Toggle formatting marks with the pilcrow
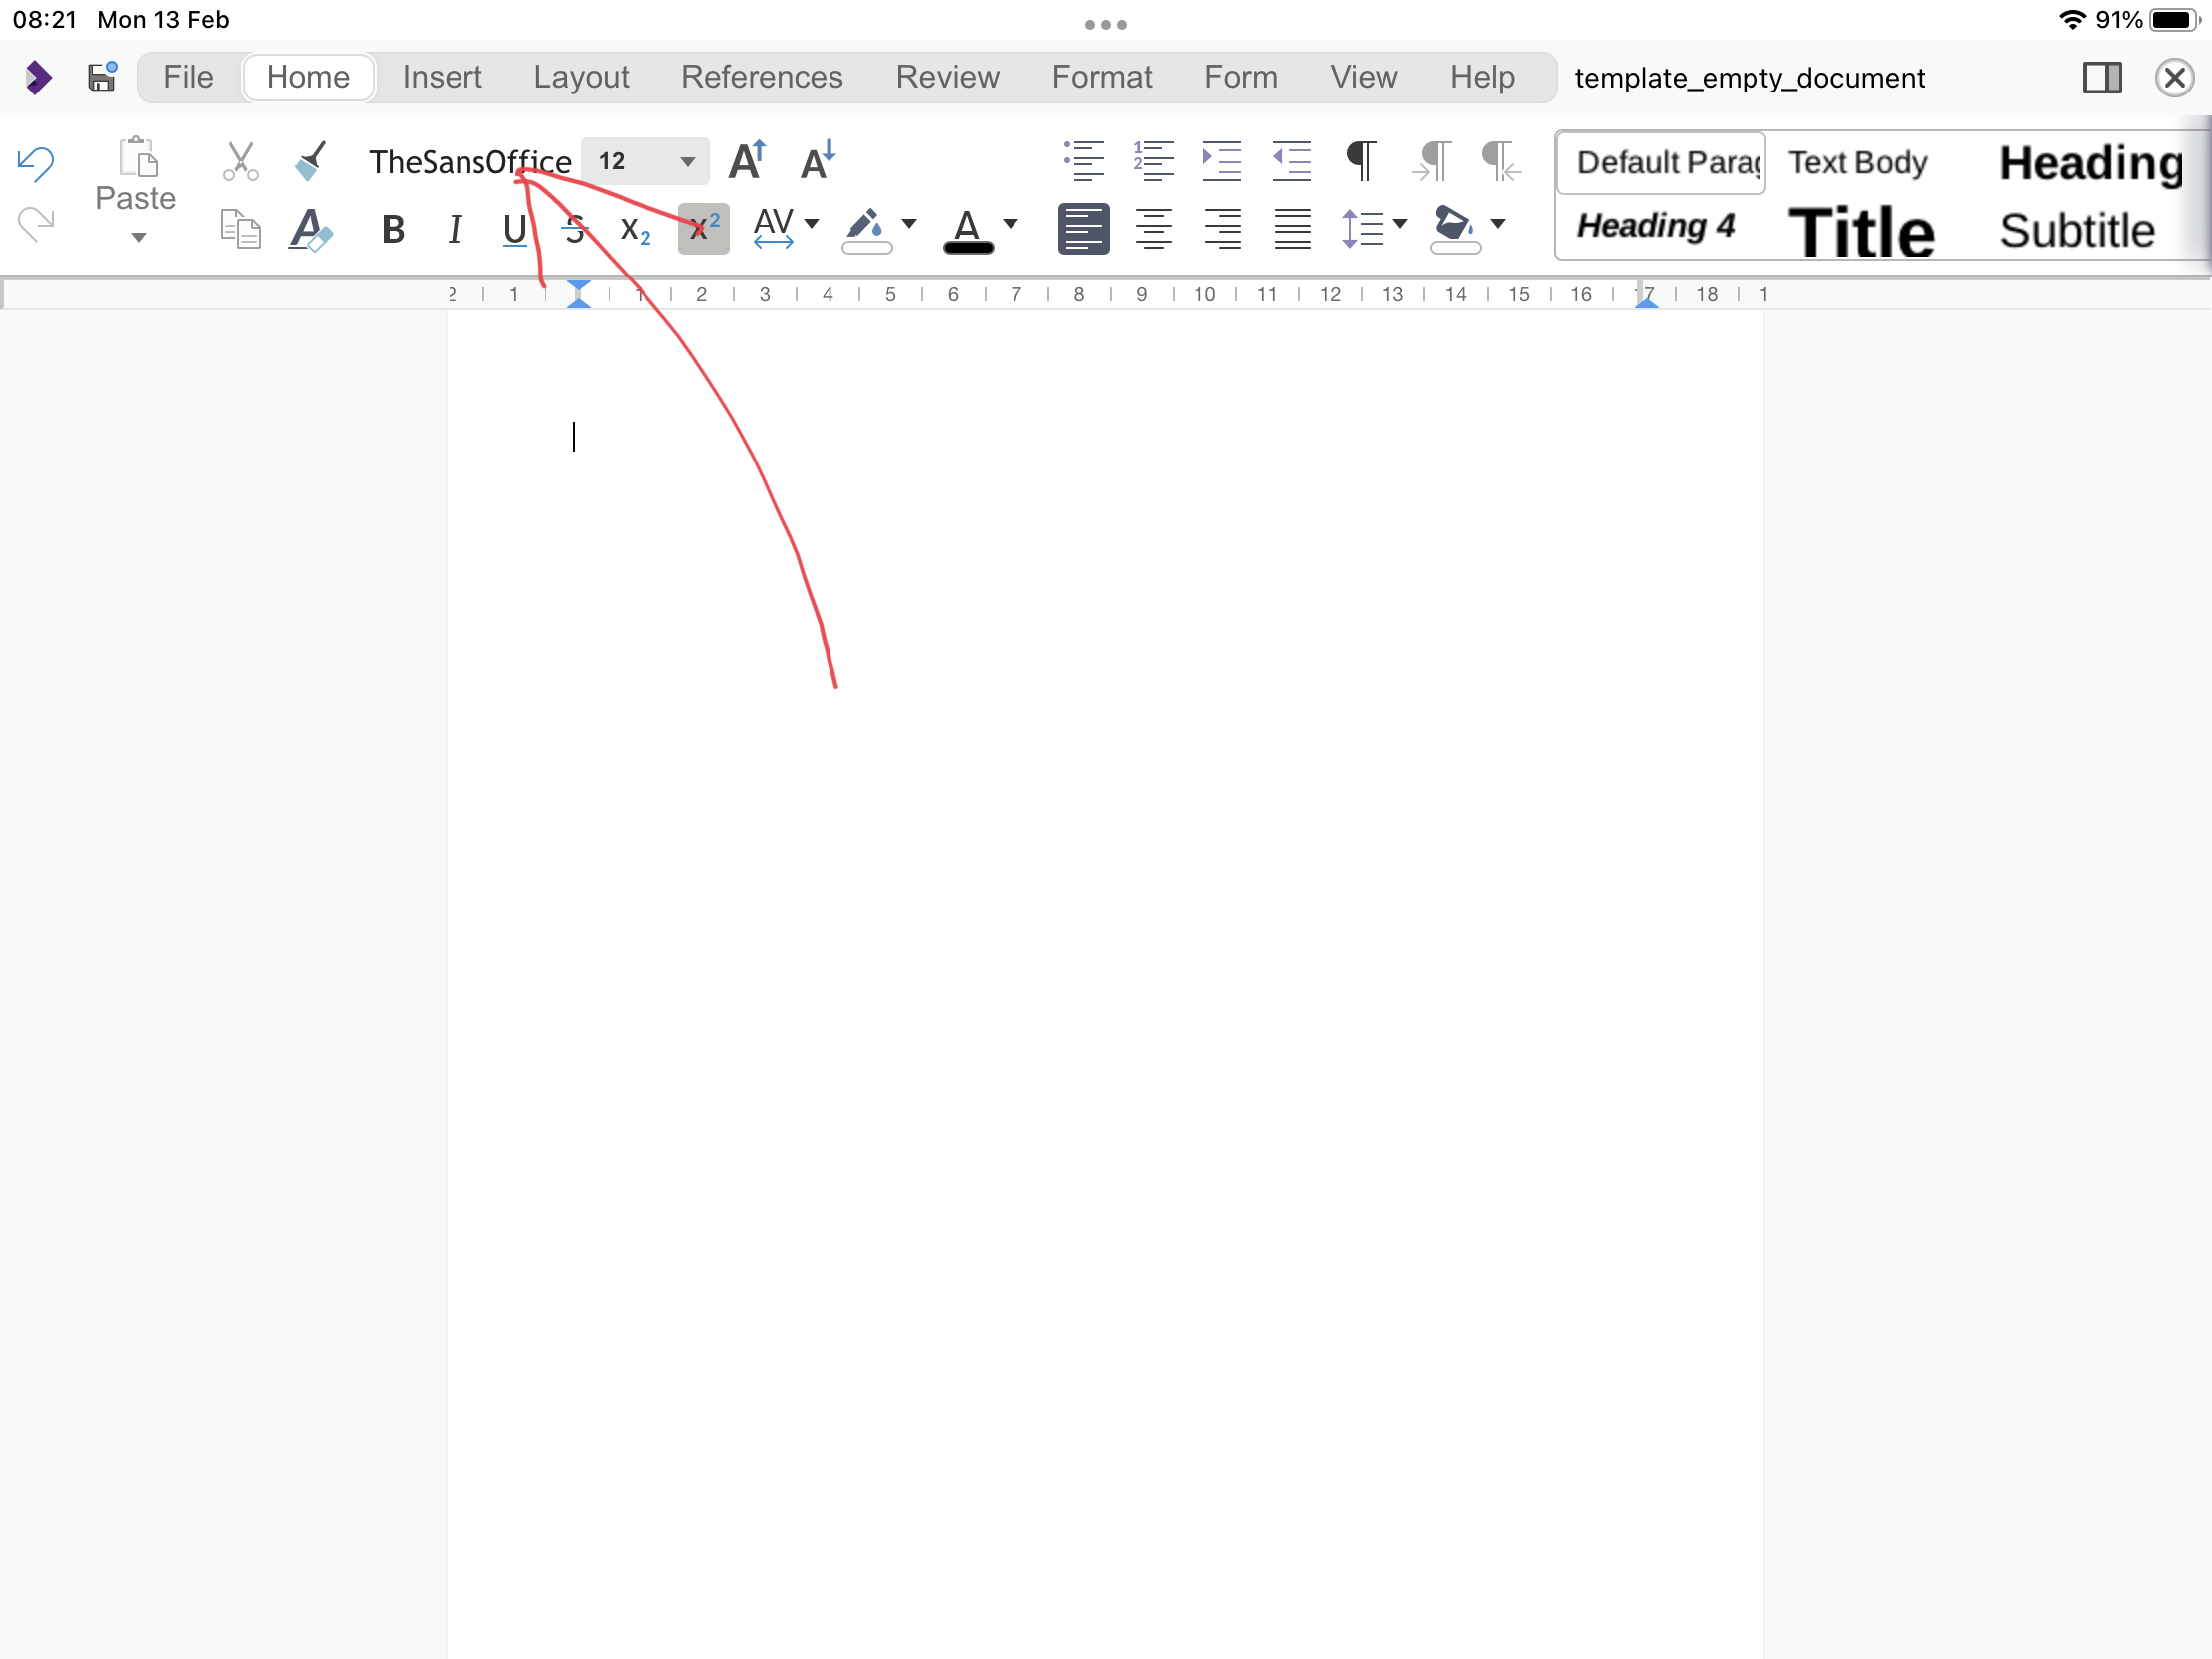This screenshot has width=2212, height=1659. coord(1360,160)
